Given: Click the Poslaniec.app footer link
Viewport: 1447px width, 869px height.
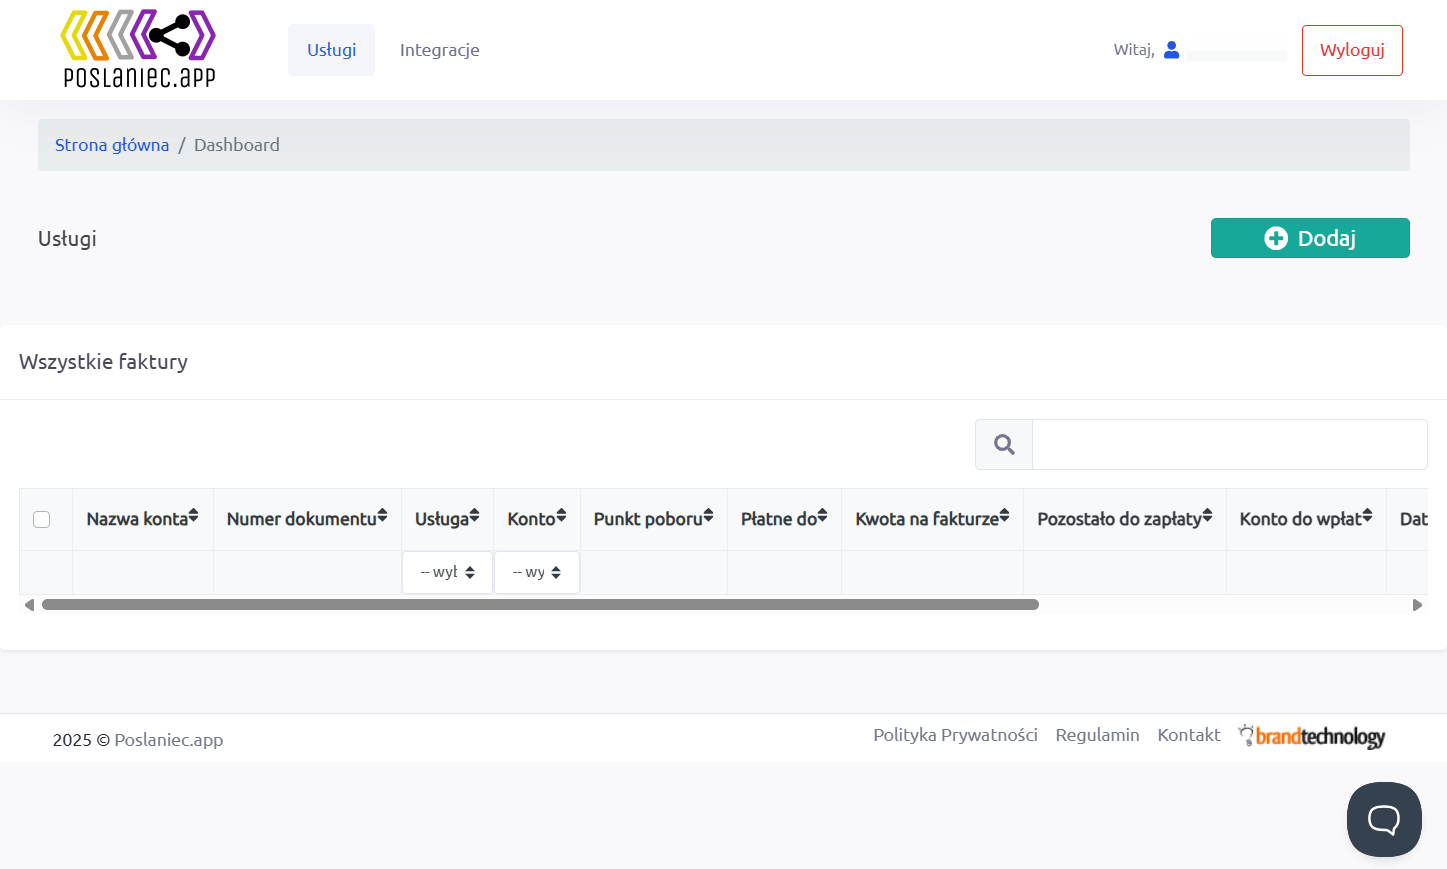Looking at the screenshot, I should pos(169,740).
